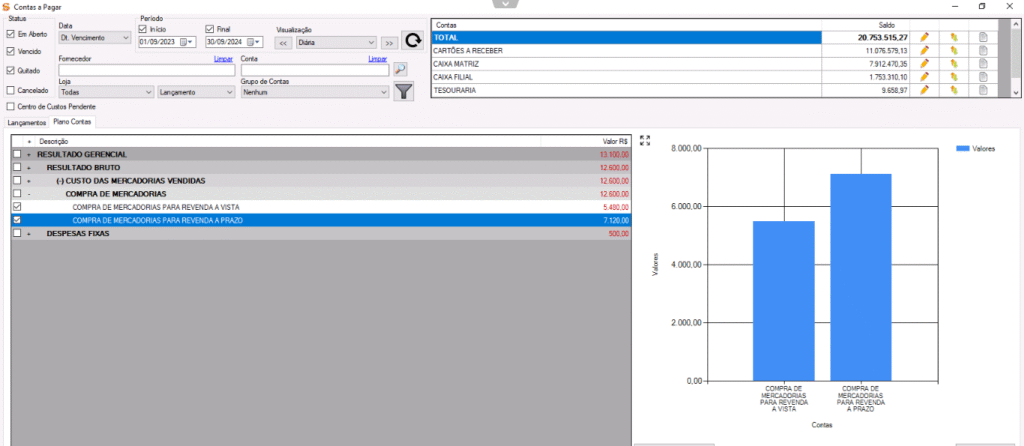The width and height of the screenshot is (1024, 446).
Task: Click the magnifier search icon beside Conta
Action: [x=400, y=69]
